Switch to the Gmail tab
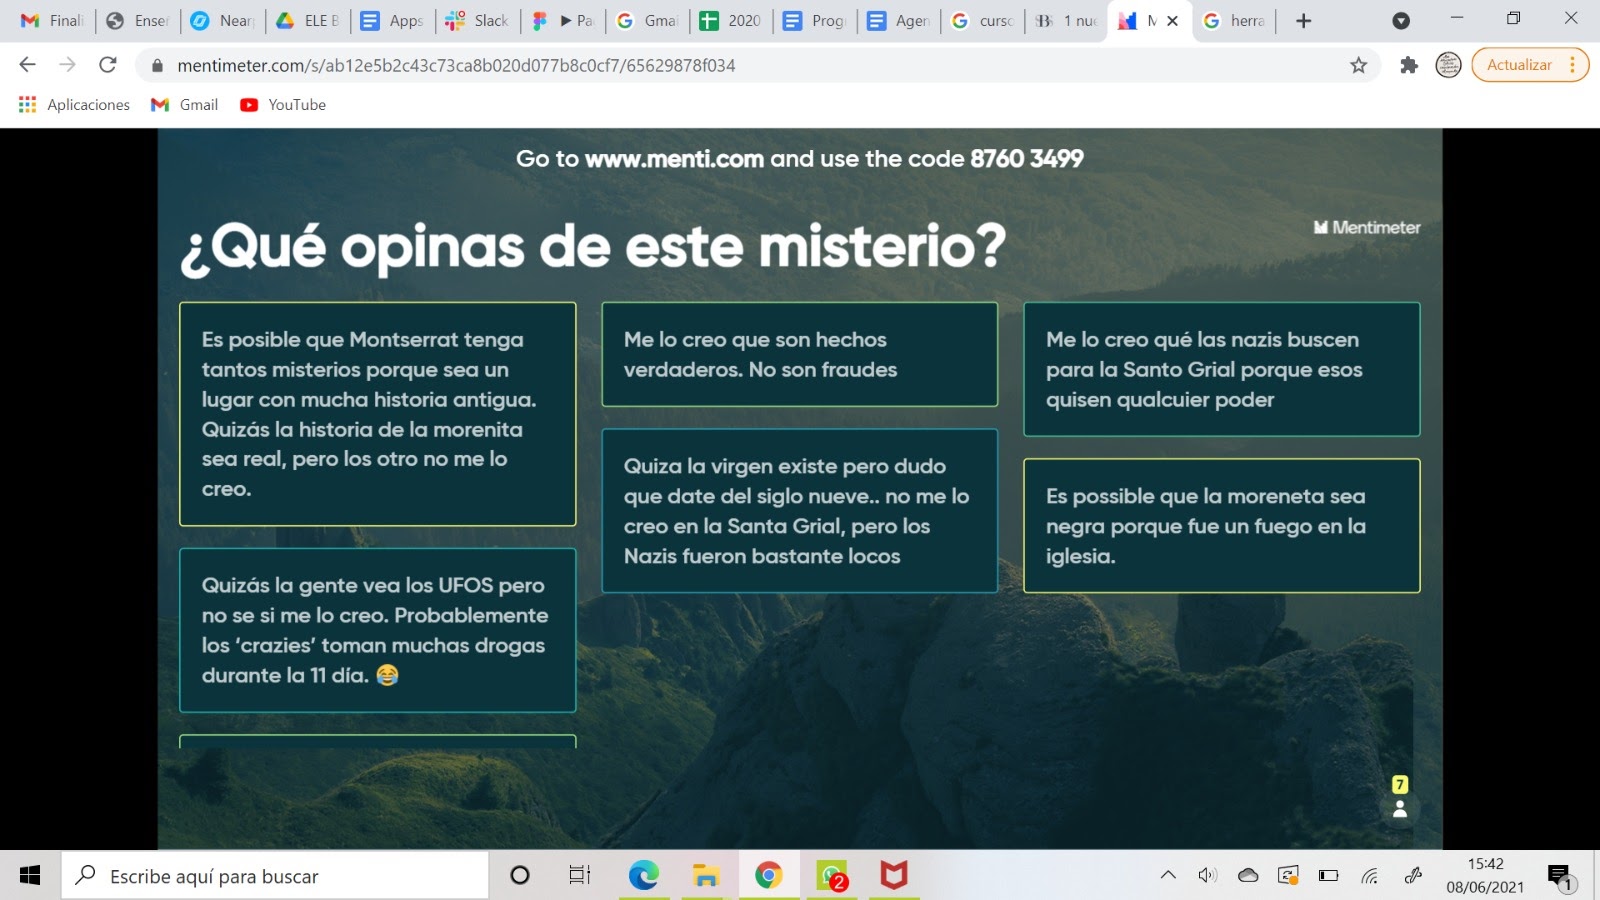The width and height of the screenshot is (1600, 900). pyautogui.click(x=647, y=20)
